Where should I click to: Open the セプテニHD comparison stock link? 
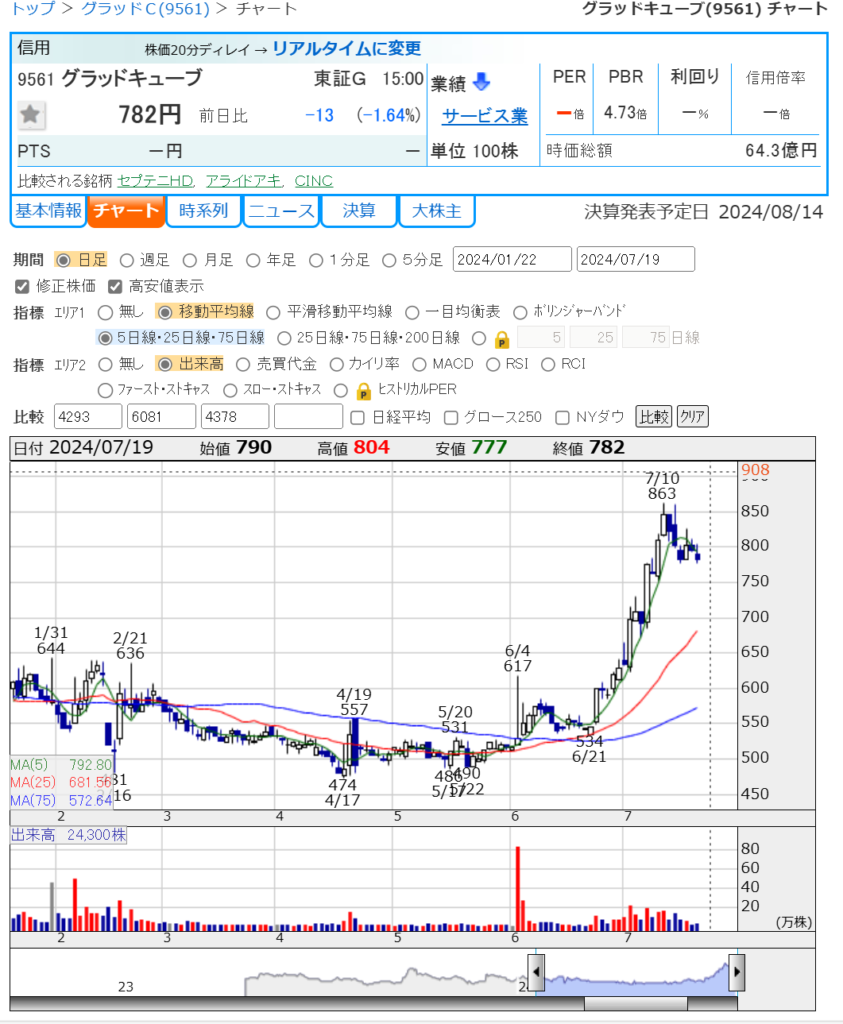(x=155, y=181)
